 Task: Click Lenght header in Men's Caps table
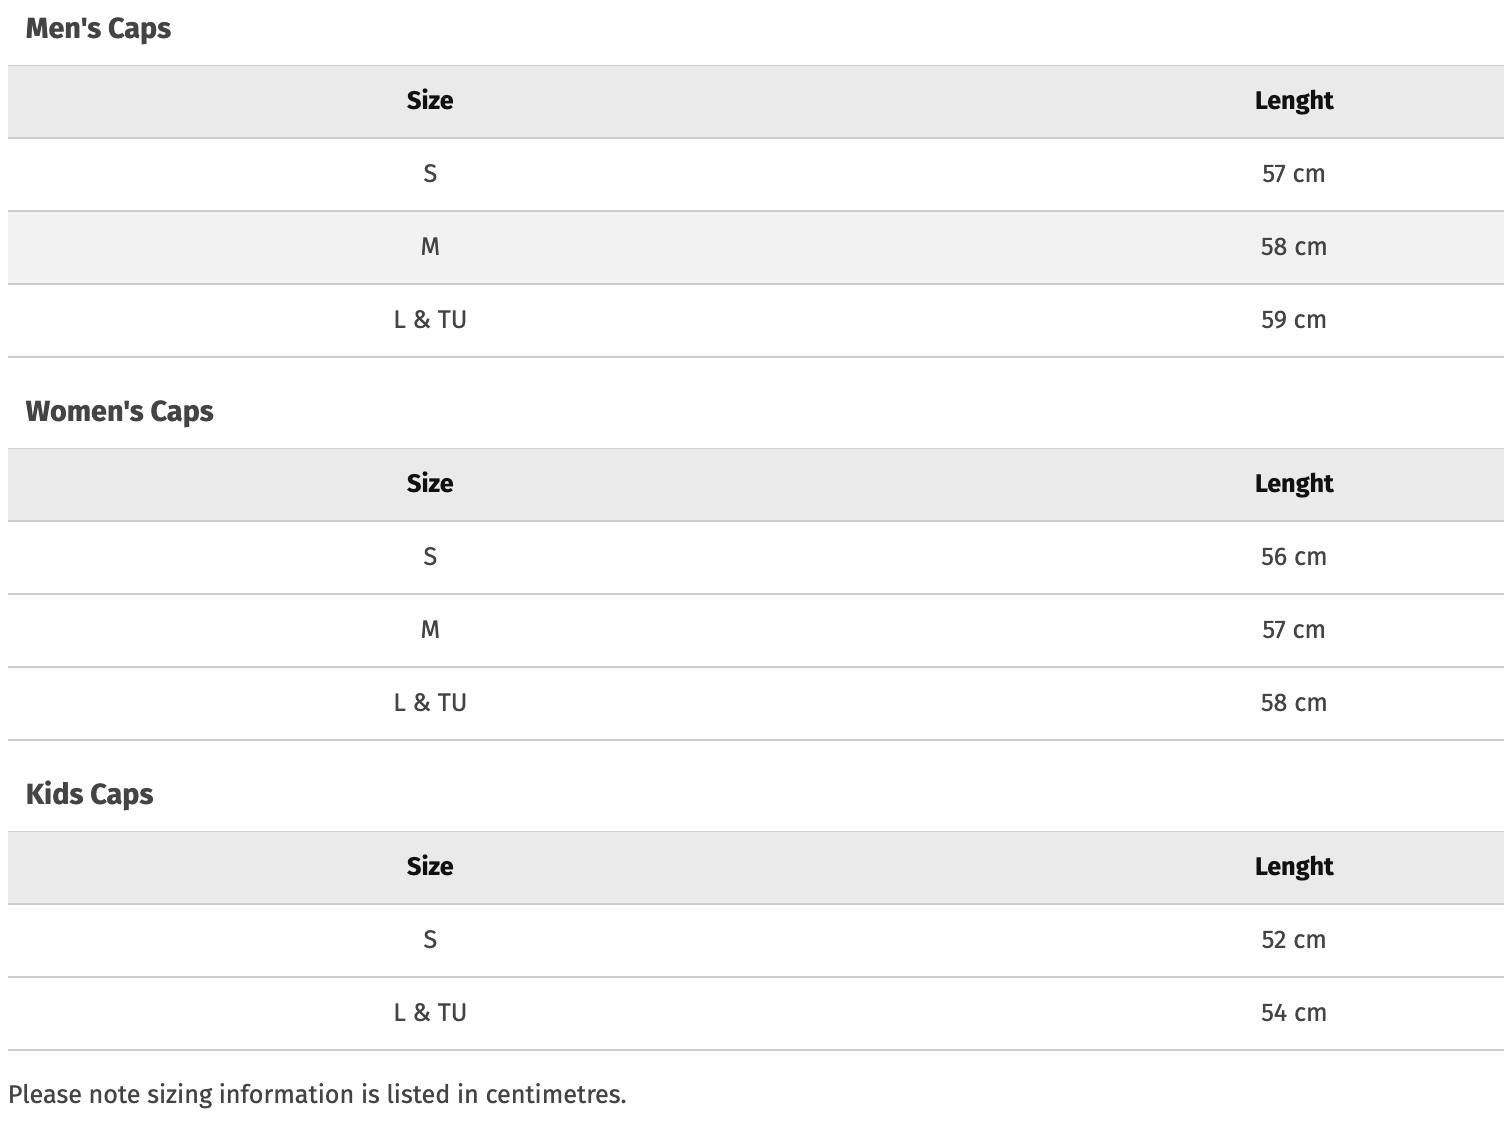[x=1293, y=101]
